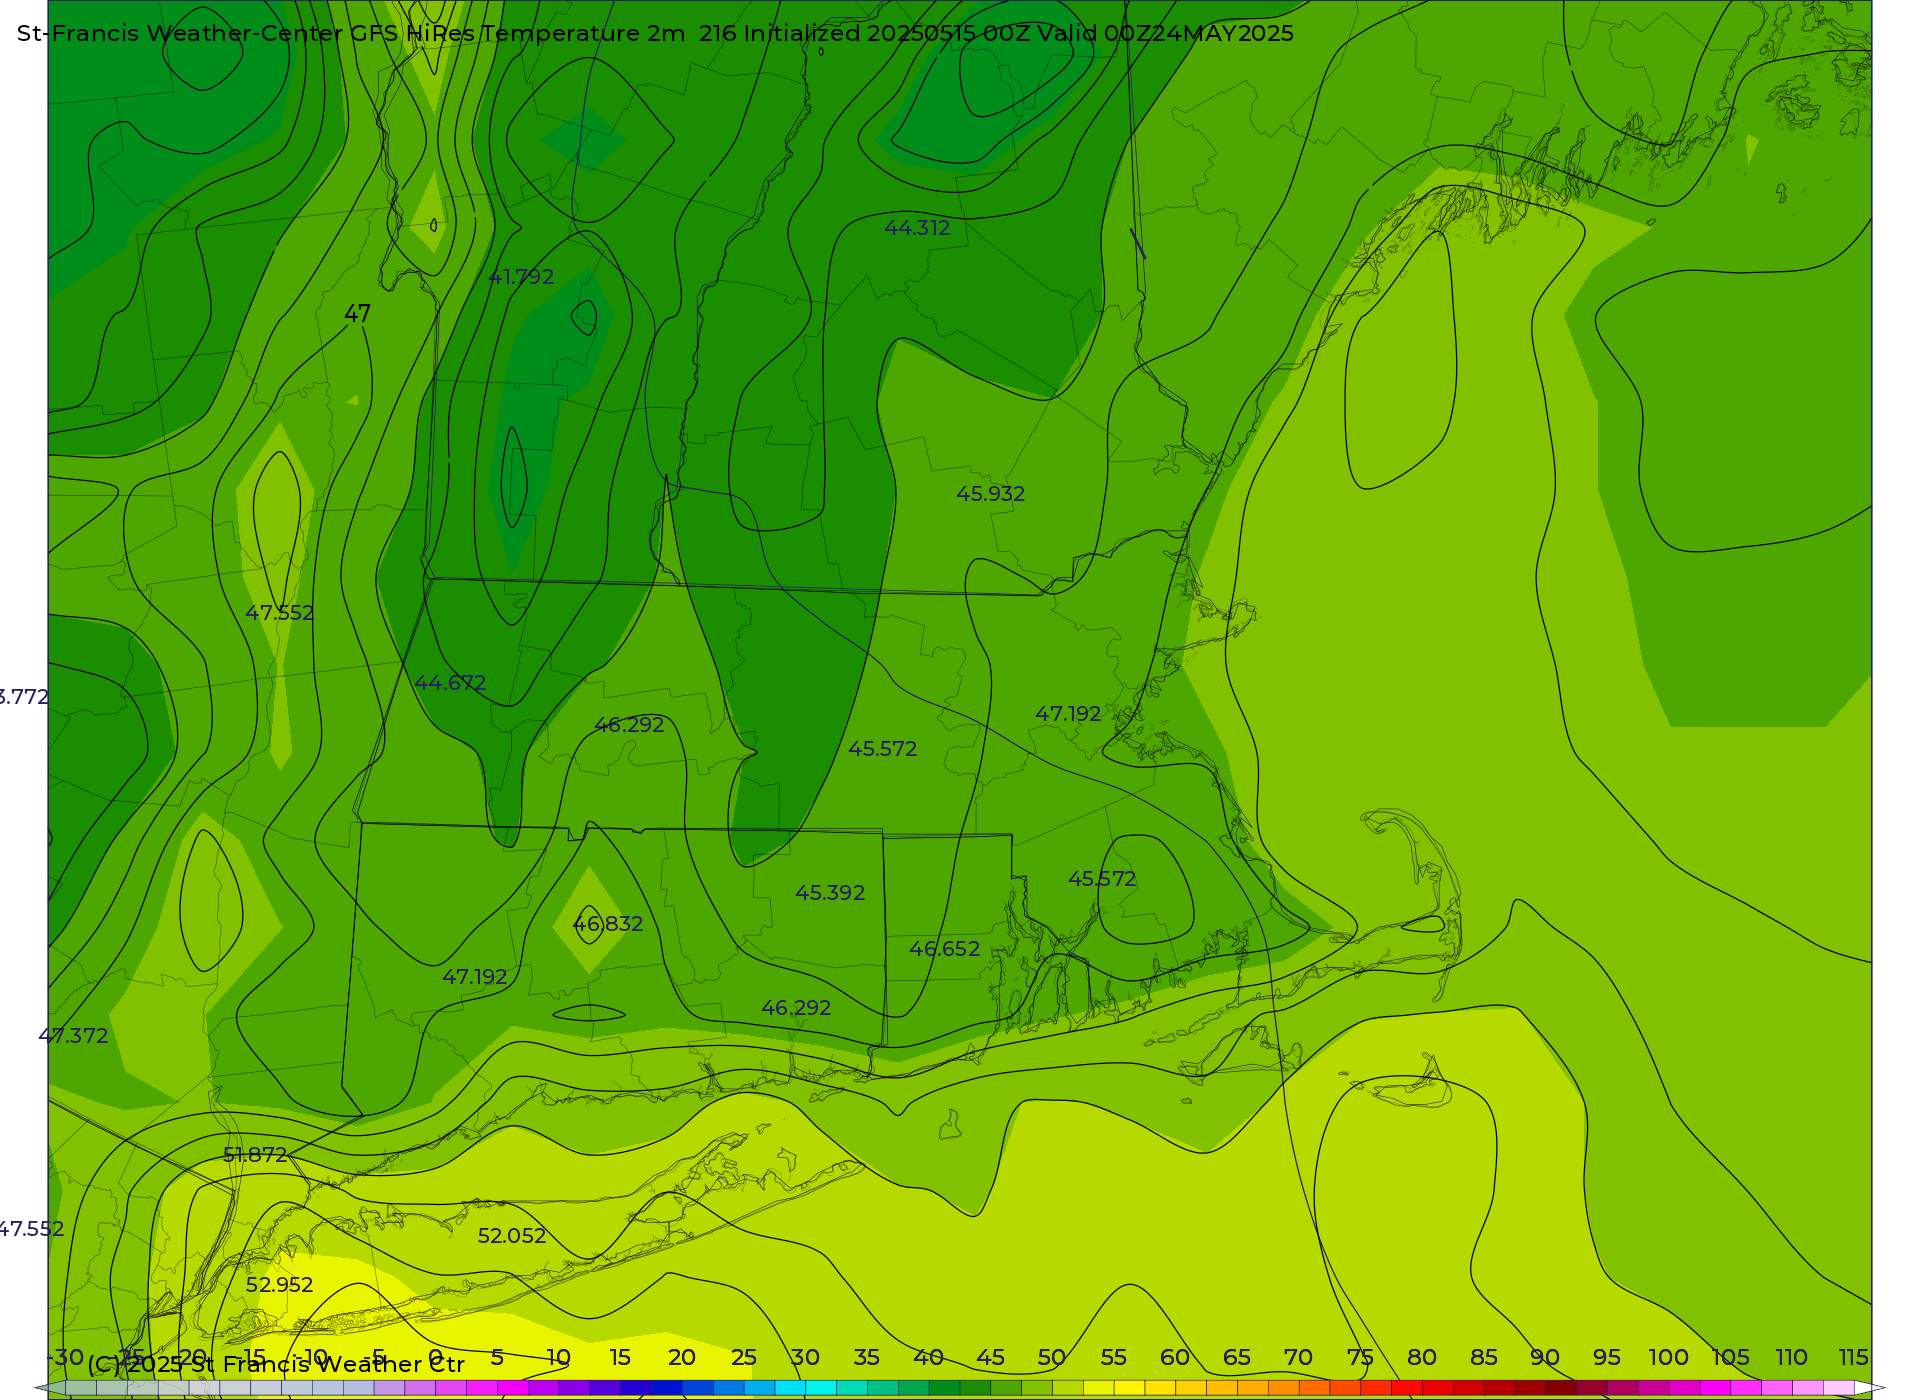Image resolution: width=1920 pixels, height=1400 pixels.
Task: Click the 85 label on the color scale
Action: click(1483, 1357)
